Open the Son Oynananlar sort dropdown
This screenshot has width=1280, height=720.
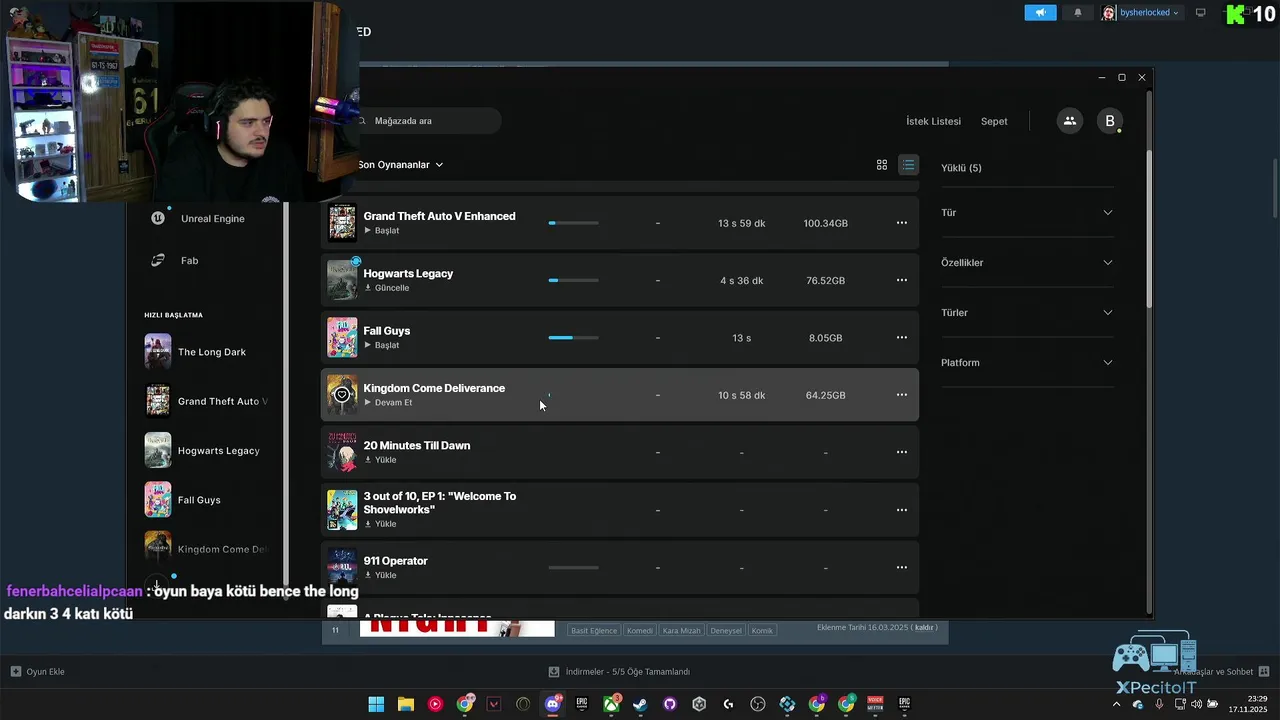[400, 165]
